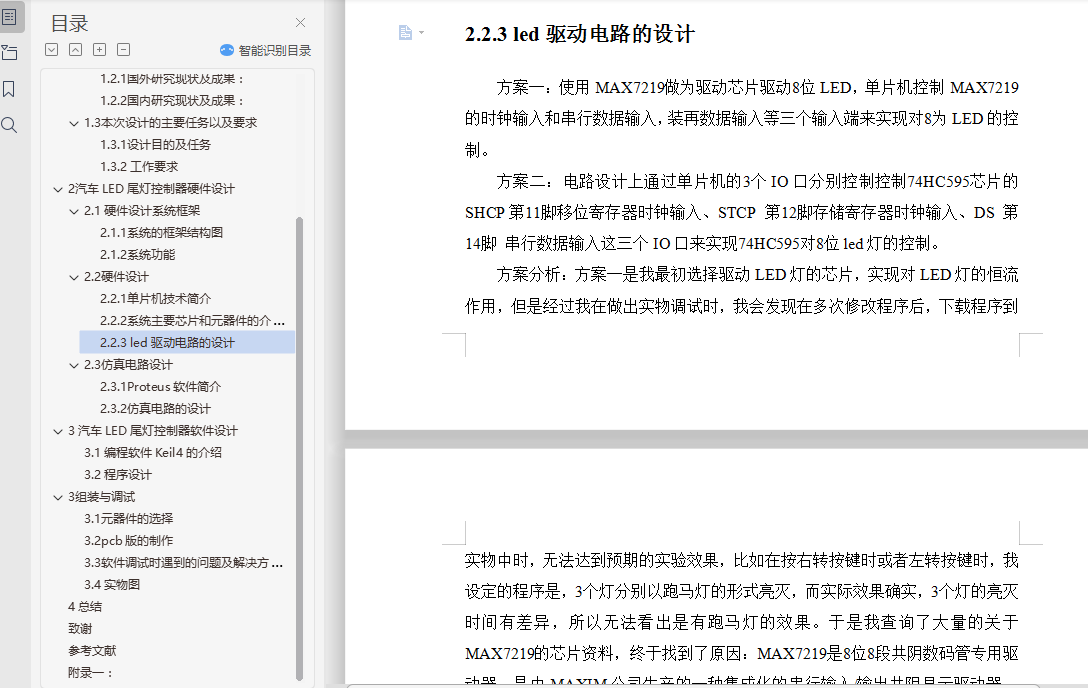The width and height of the screenshot is (1088, 688).
Task: Click the outline panel vertical scrollbar
Action: [300, 449]
